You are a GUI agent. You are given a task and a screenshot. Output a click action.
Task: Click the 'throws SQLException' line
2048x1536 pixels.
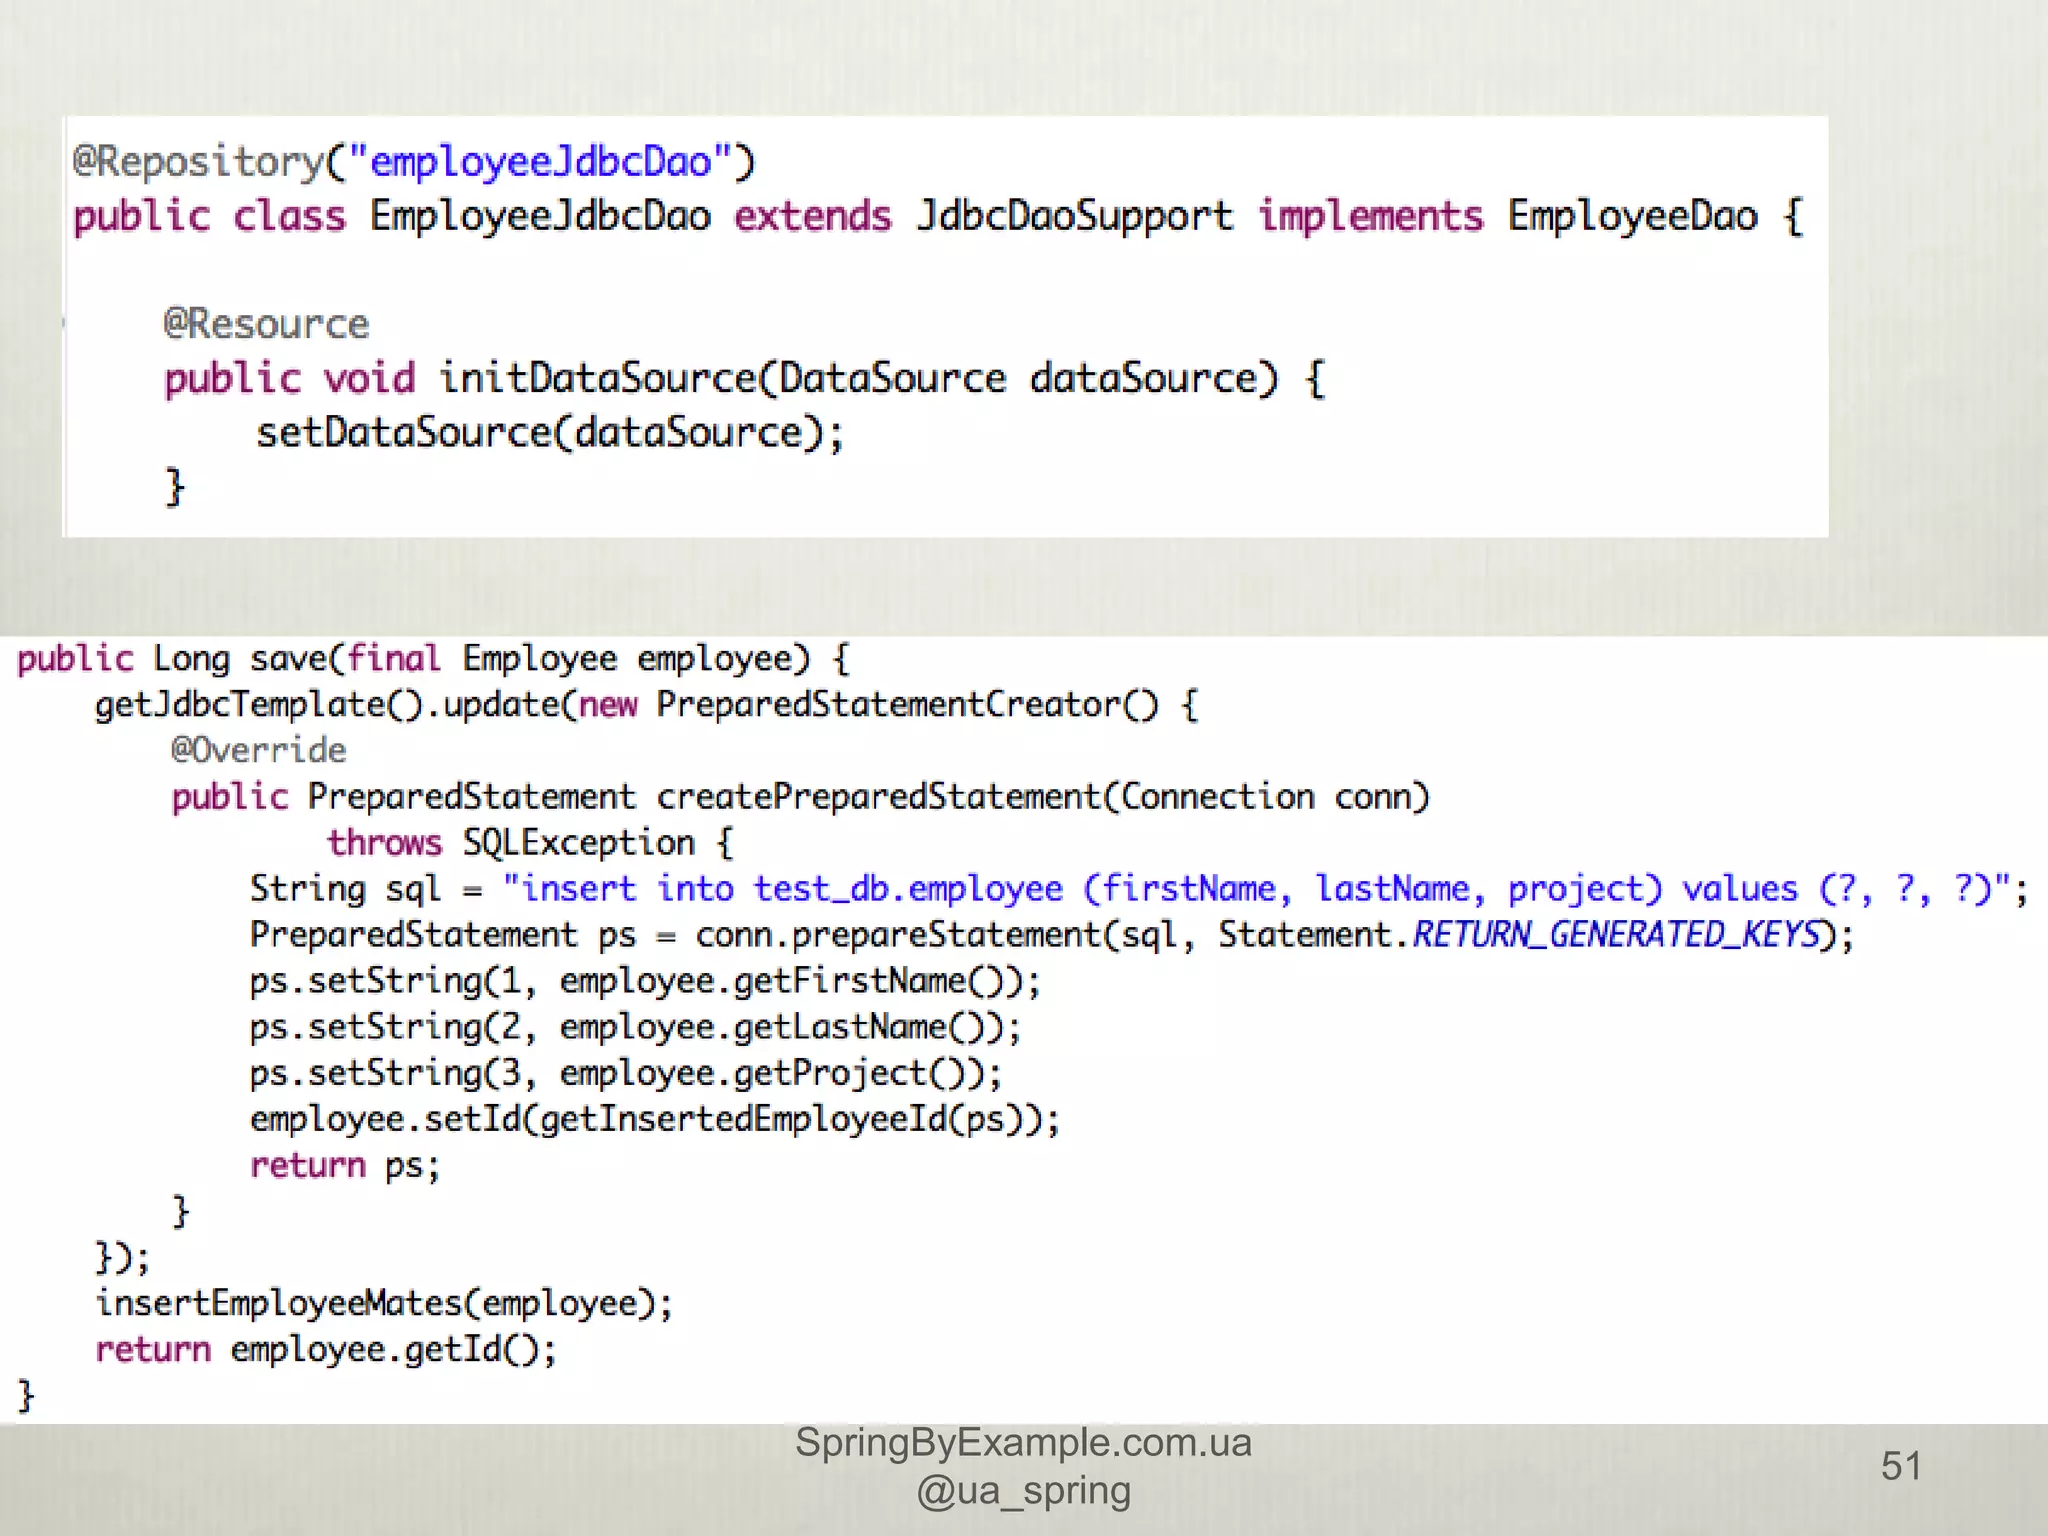pyautogui.click(x=530, y=843)
